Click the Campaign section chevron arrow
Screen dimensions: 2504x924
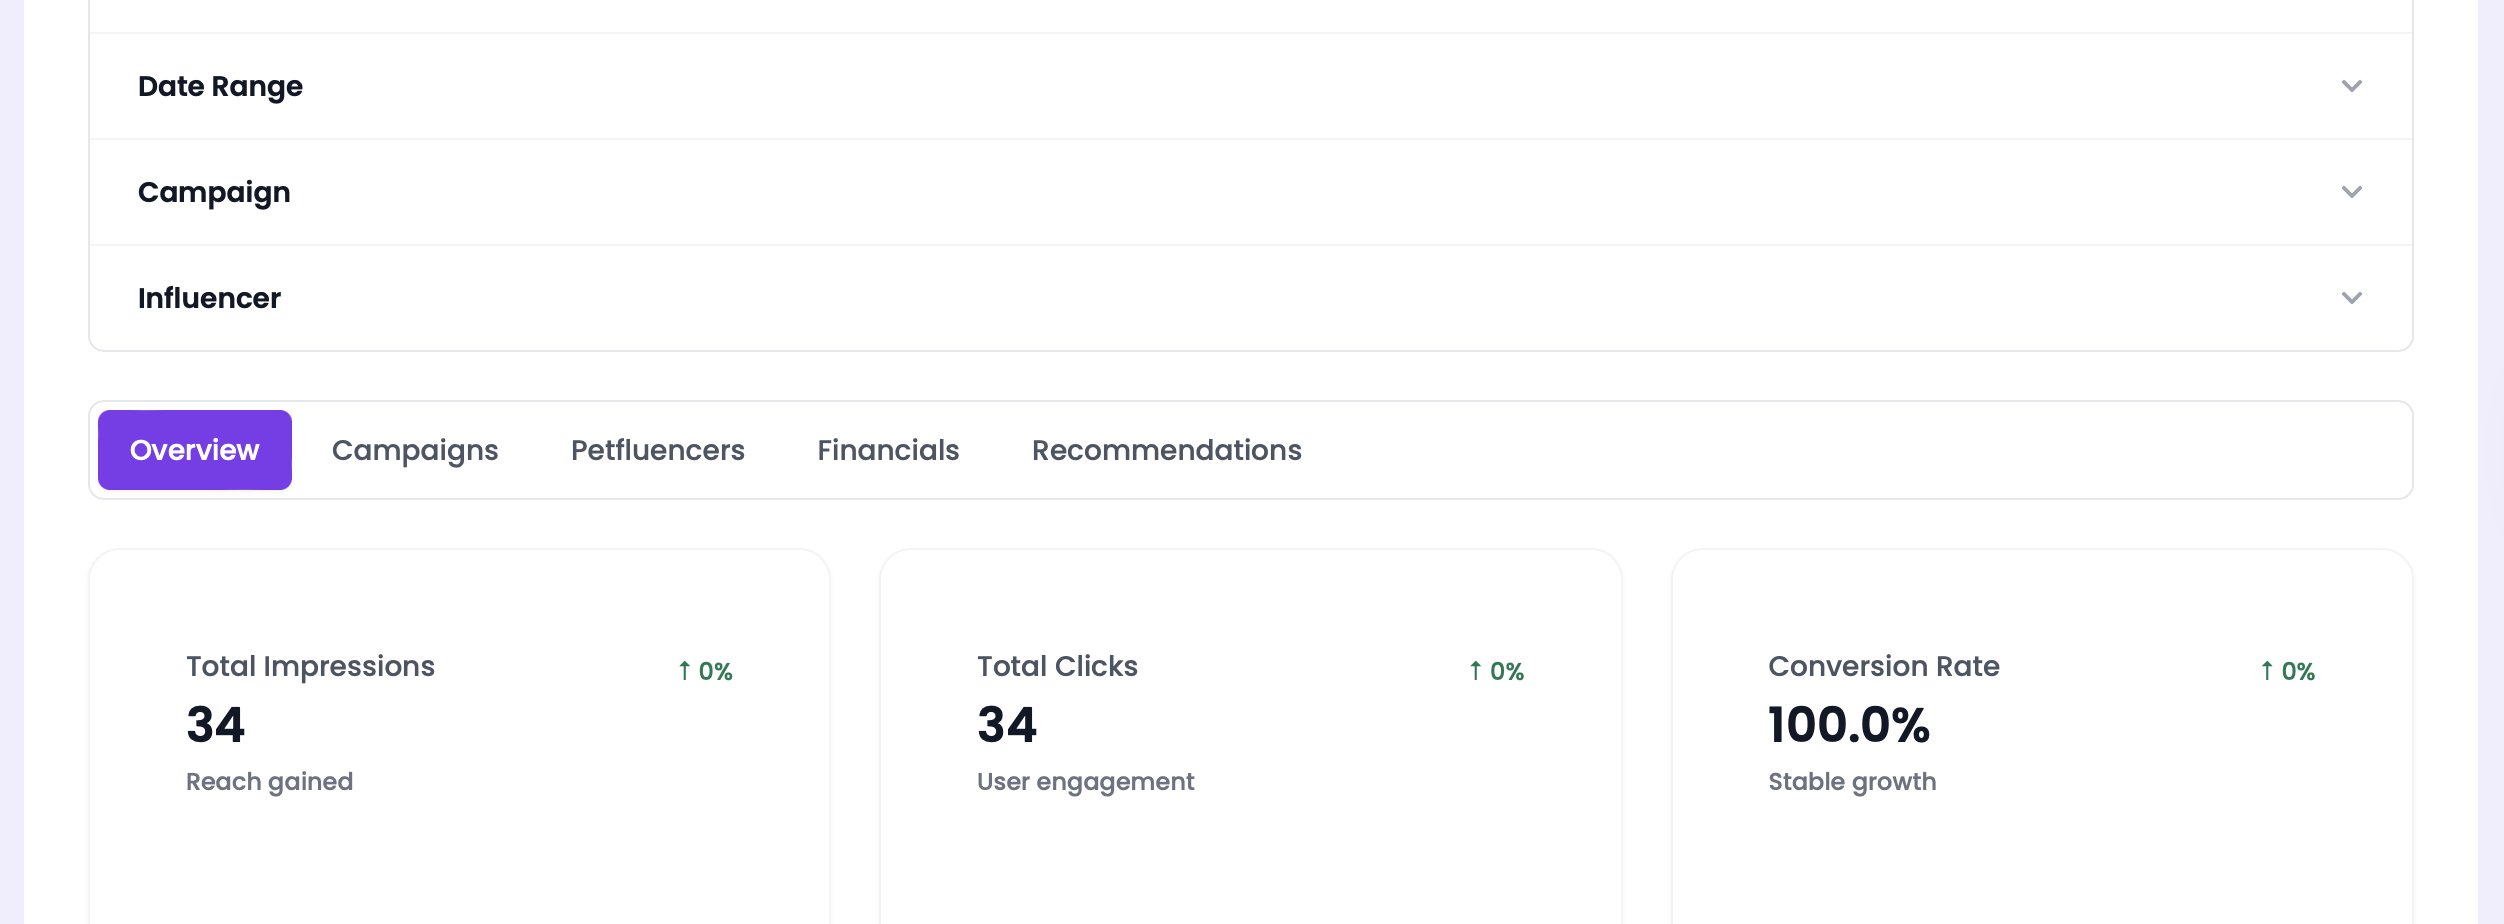(x=2352, y=192)
